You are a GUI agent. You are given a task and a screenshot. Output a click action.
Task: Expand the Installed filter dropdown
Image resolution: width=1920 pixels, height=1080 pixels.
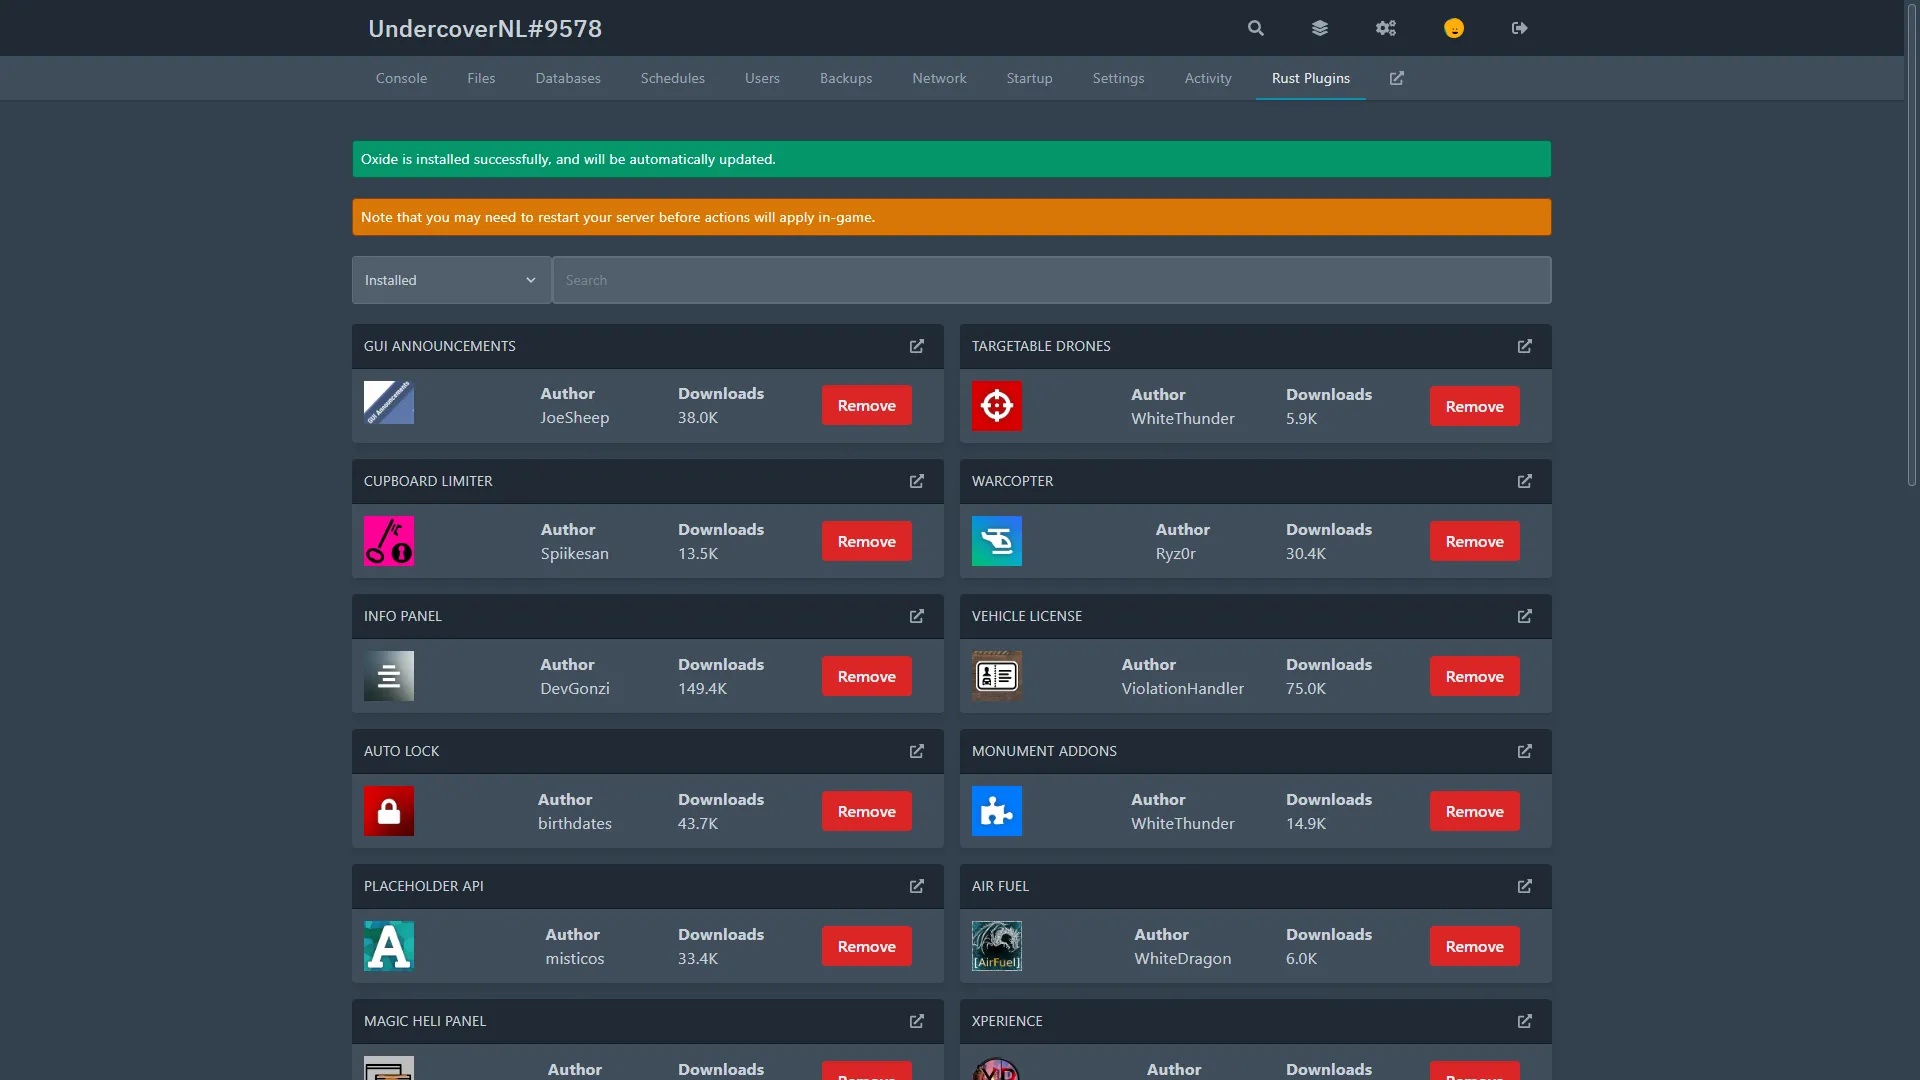(x=451, y=280)
